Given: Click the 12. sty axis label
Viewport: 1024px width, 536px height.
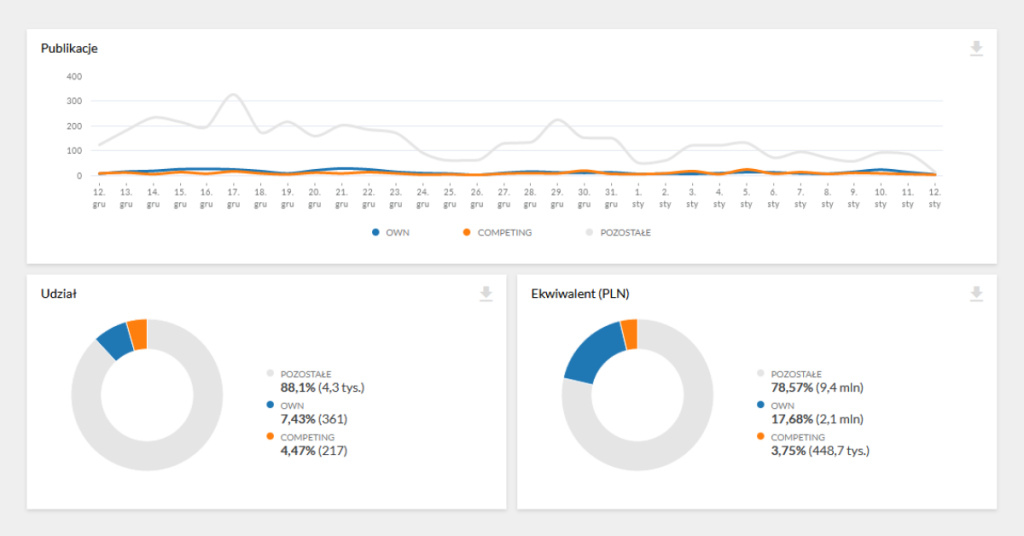Looking at the screenshot, I should (x=935, y=198).
